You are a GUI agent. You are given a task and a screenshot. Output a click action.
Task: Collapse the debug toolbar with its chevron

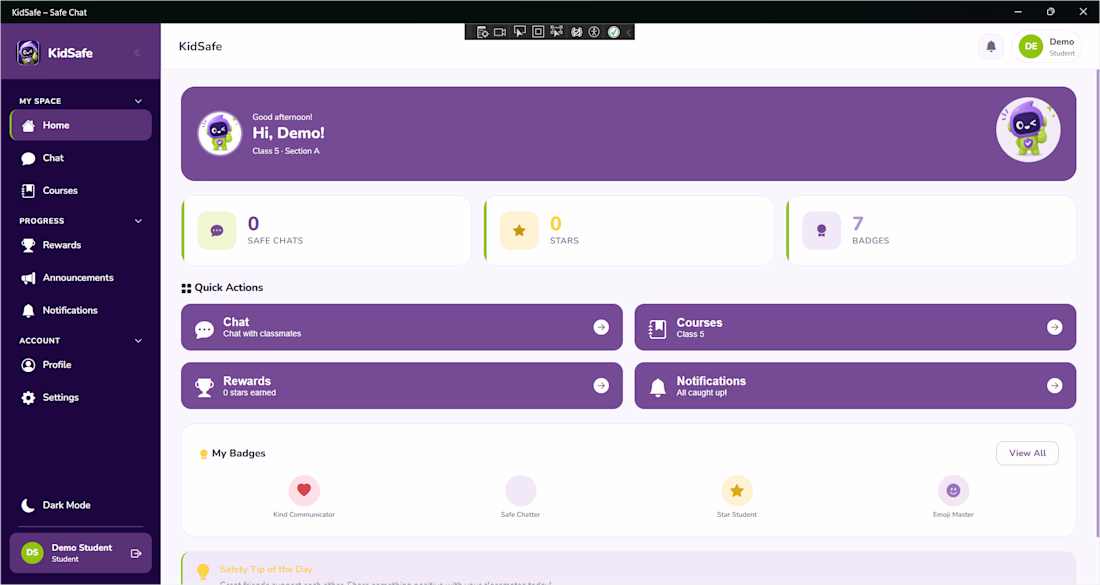[629, 32]
